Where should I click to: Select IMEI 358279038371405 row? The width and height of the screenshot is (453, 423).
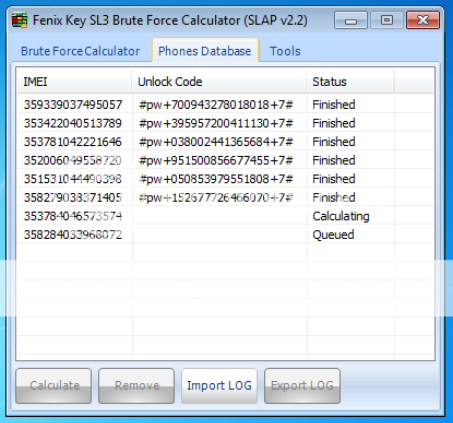tap(225, 198)
